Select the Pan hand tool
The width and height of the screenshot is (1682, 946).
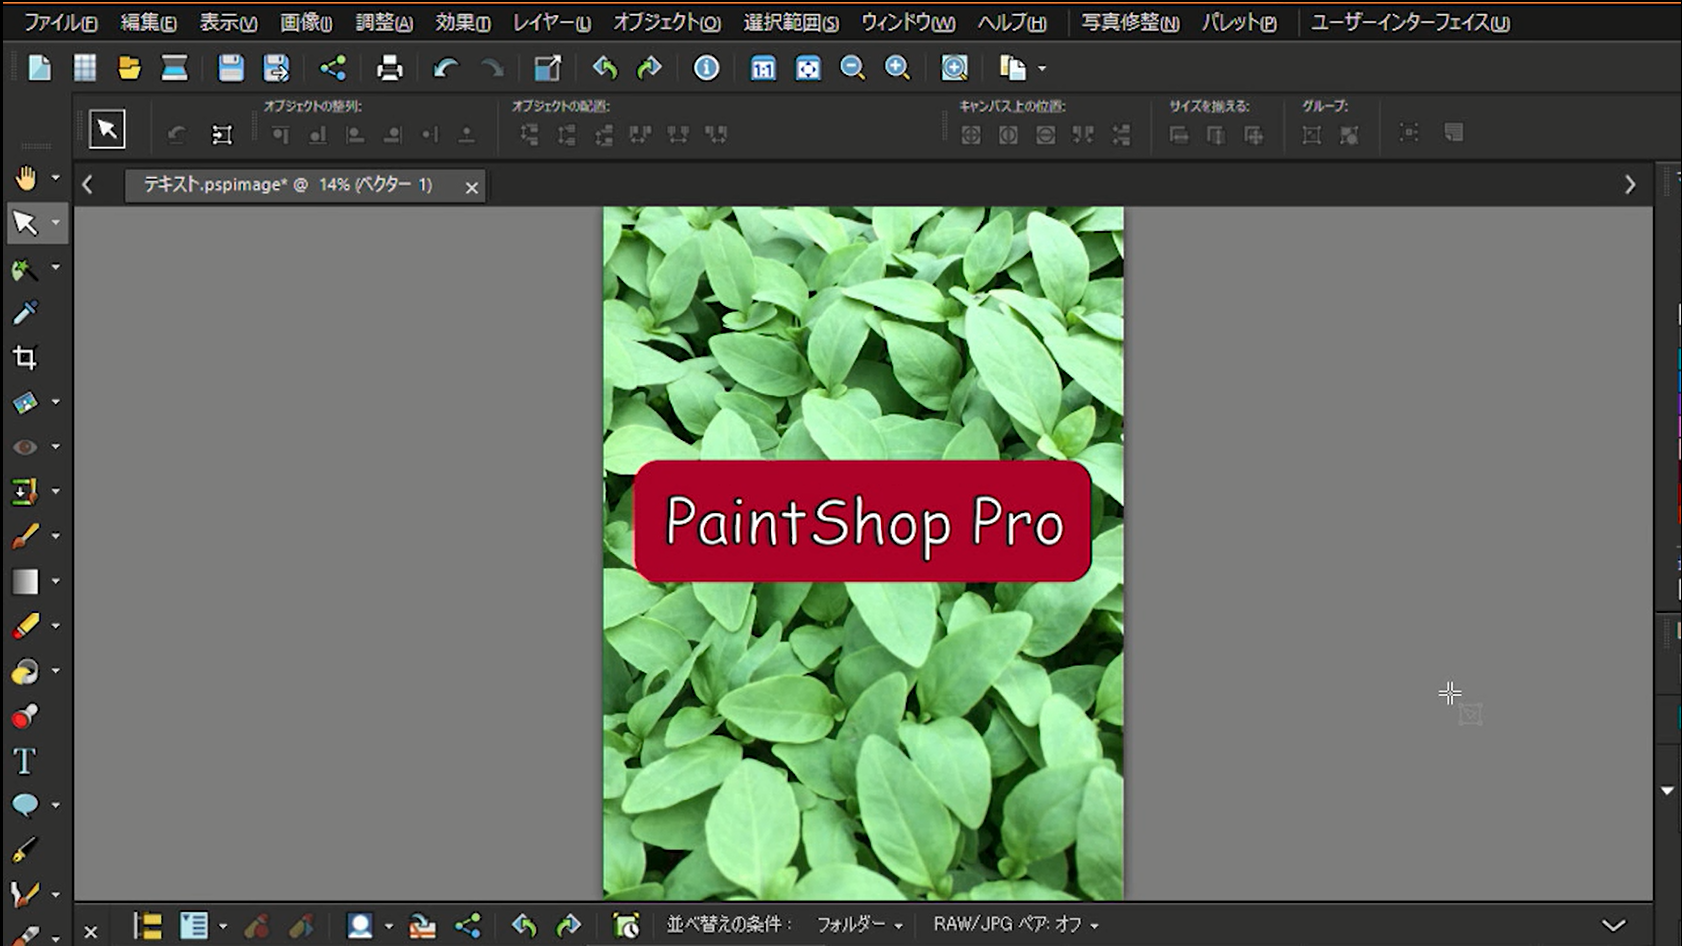[x=25, y=178]
